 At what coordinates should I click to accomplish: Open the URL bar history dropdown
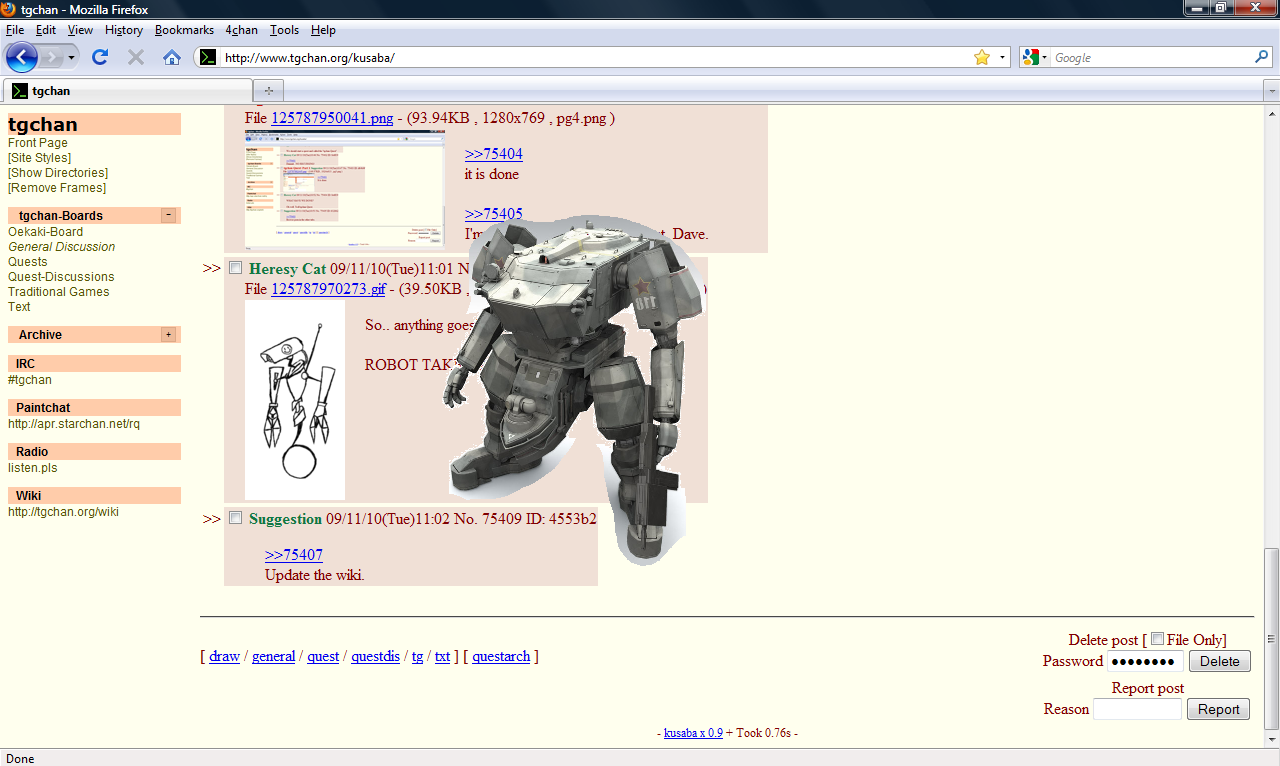click(1002, 57)
